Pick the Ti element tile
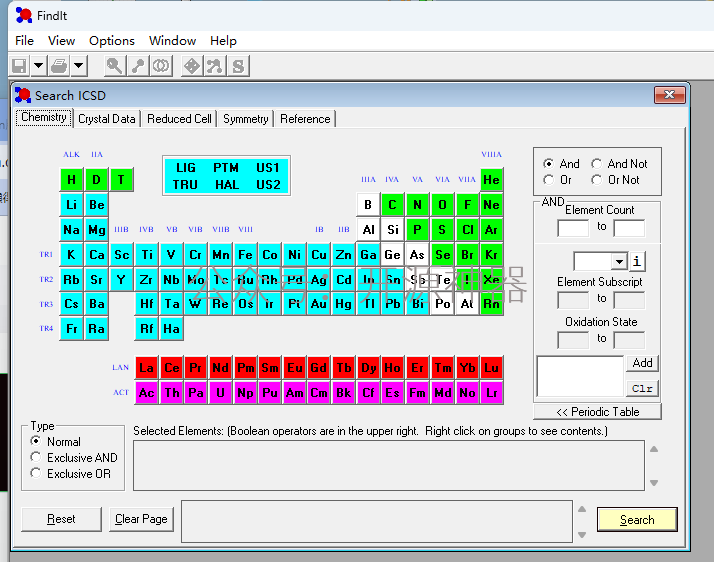 [147, 255]
